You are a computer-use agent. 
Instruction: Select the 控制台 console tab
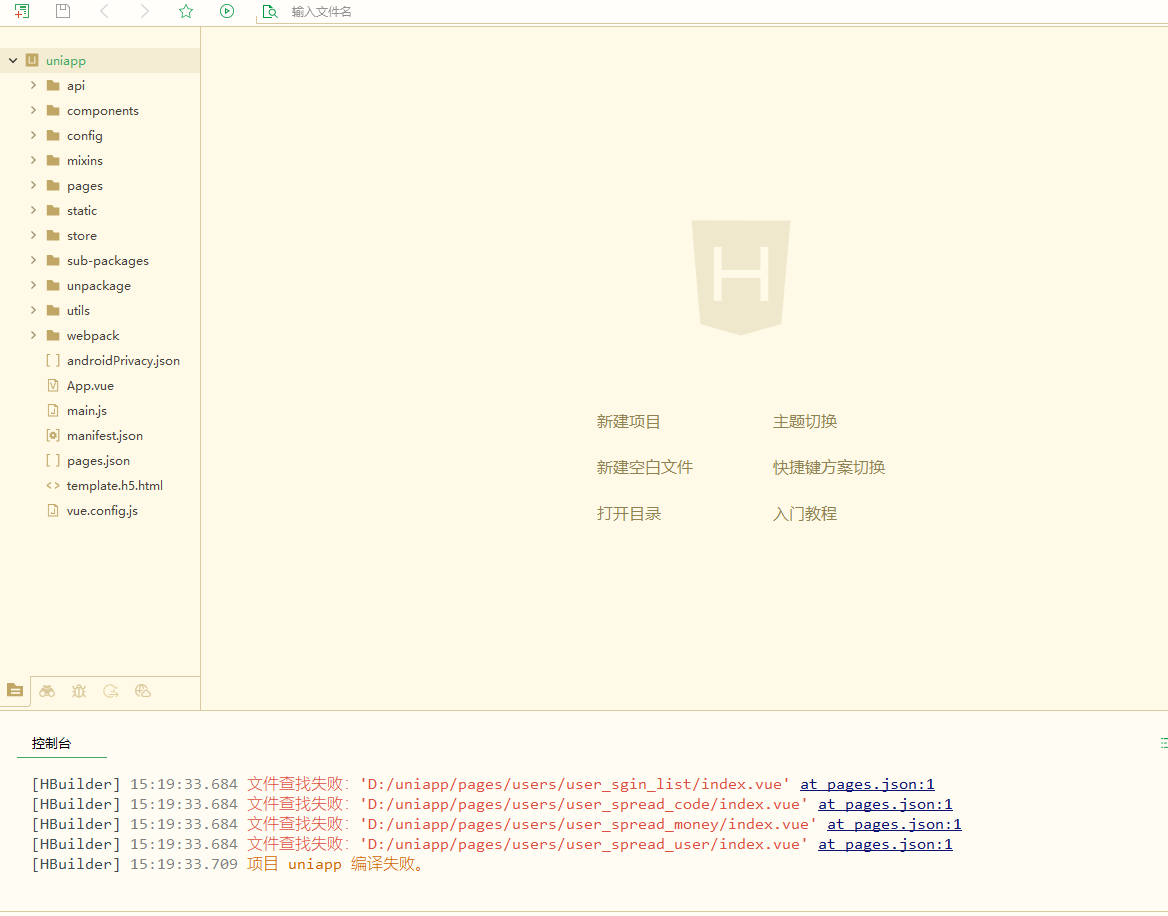52,744
